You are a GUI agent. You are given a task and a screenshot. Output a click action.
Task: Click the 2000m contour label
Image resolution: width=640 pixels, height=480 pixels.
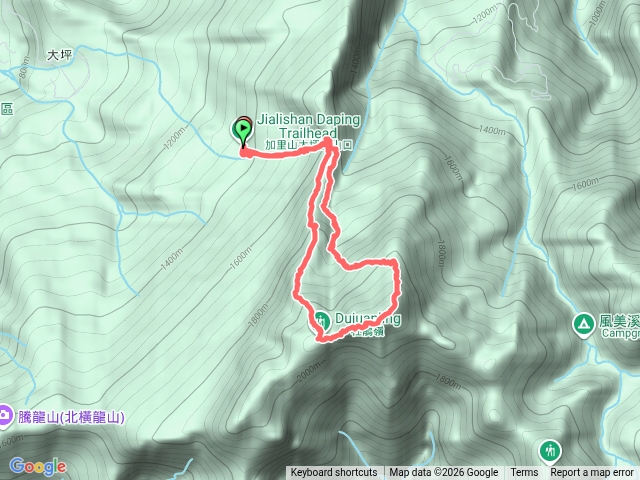[x=309, y=373]
